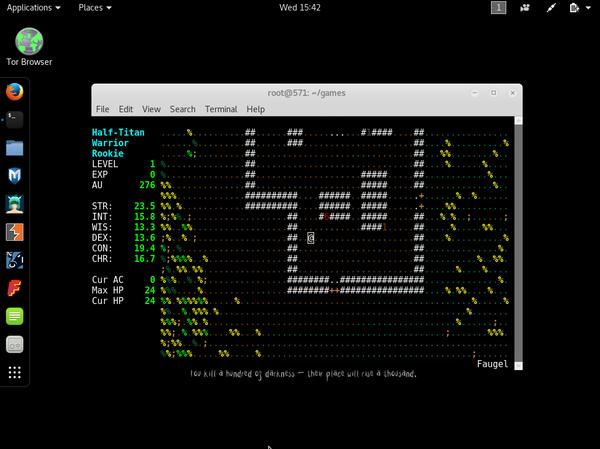Launch Metasploit from the dock

pyautogui.click(x=14, y=177)
